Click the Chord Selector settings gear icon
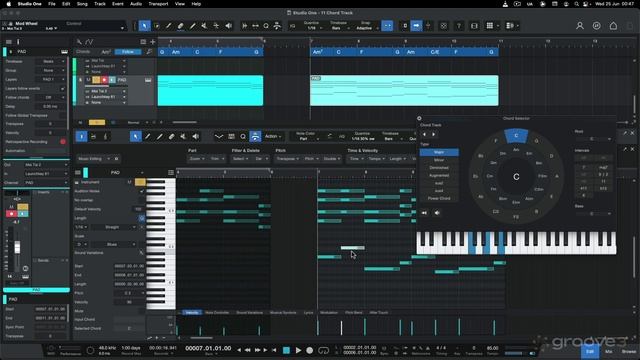The height and width of the screenshot is (360, 640). 419,118
